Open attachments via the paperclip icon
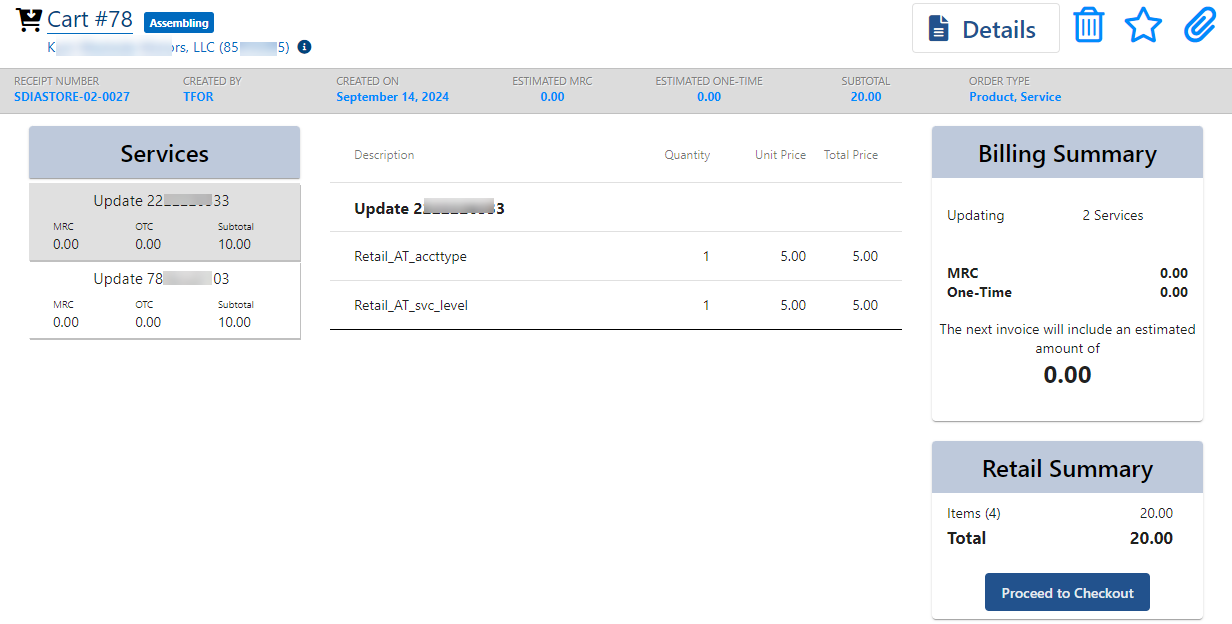The image size is (1232, 624). pyautogui.click(x=1199, y=26)
